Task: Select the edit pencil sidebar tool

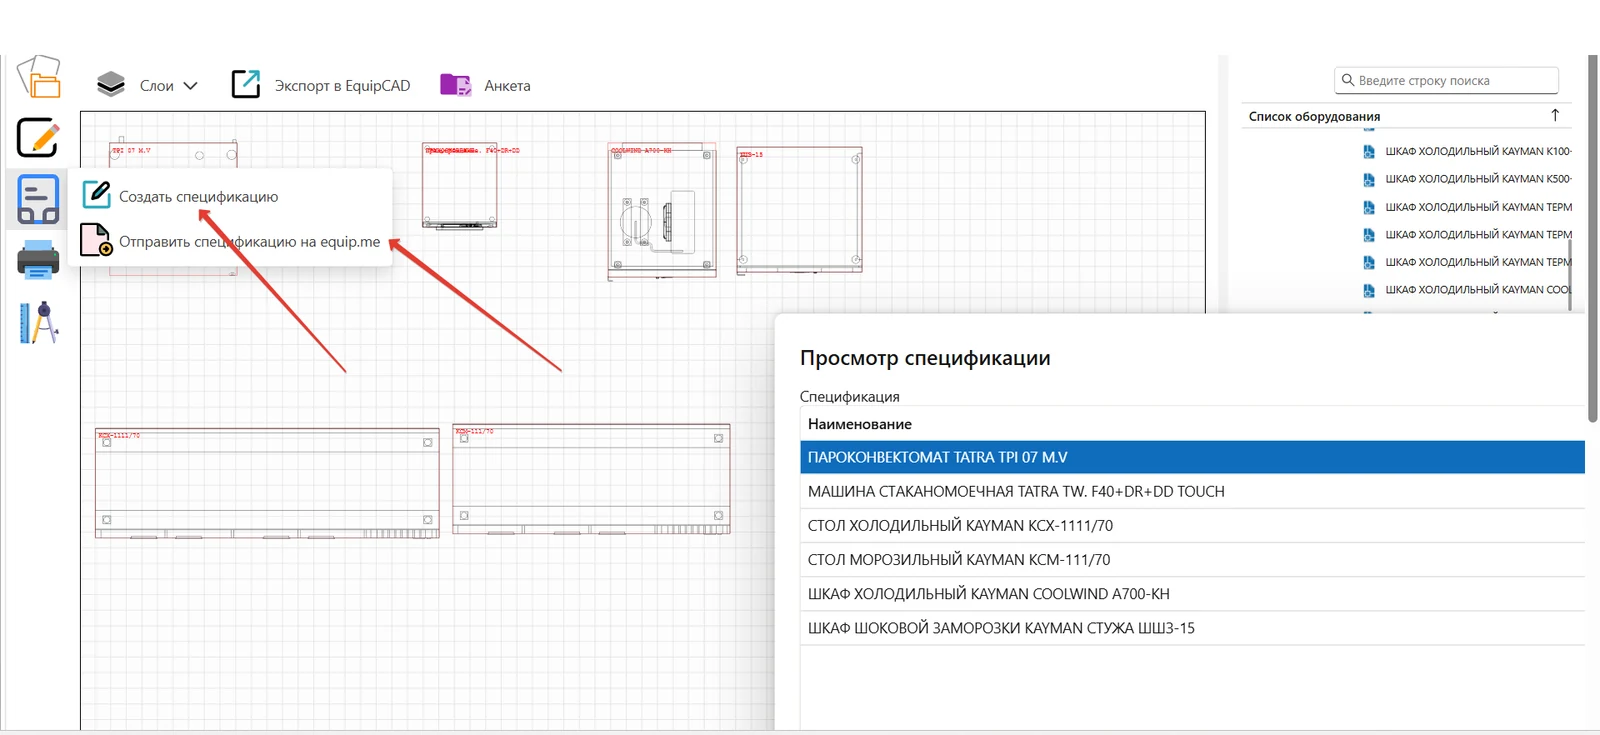Action: pyautogui.click(x=39, y=138)
